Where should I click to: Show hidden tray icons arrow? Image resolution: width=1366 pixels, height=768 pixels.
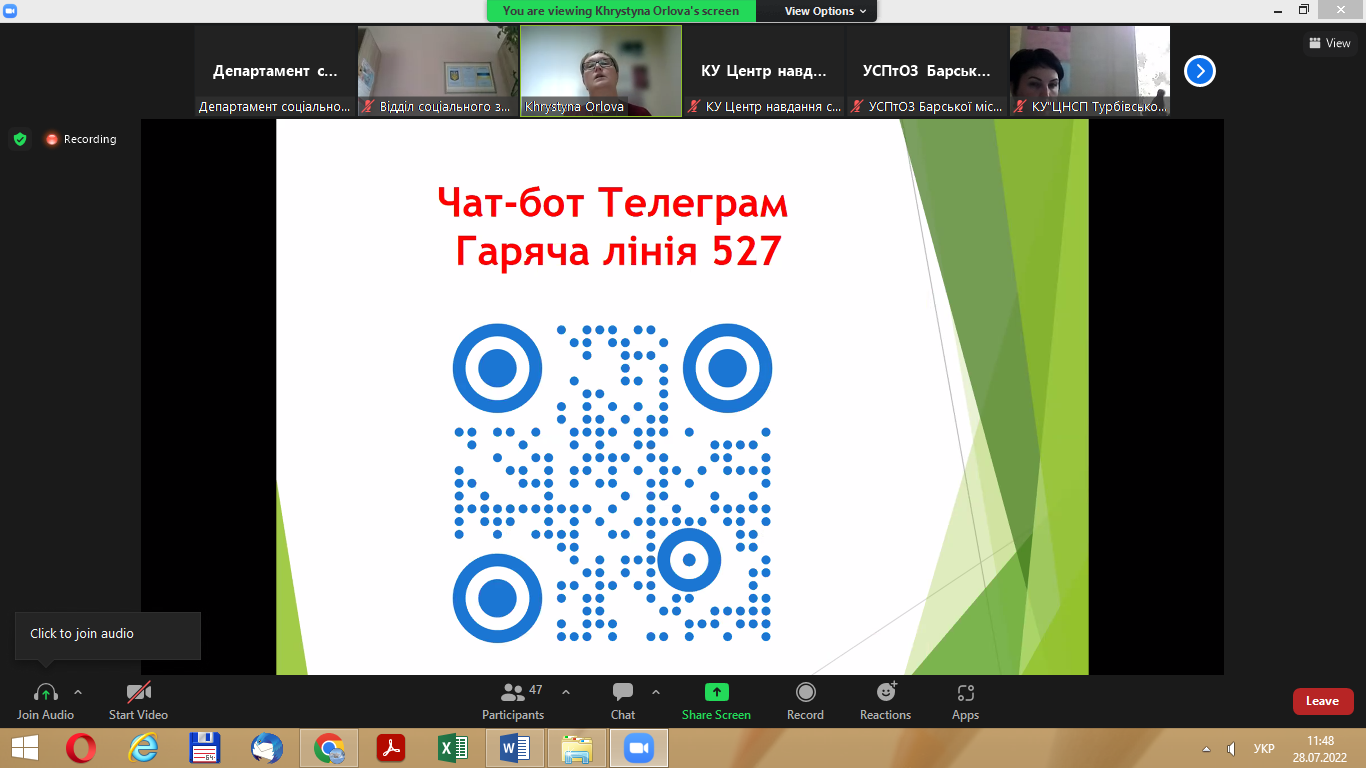pyautogui.click(x=1206, y=748)
